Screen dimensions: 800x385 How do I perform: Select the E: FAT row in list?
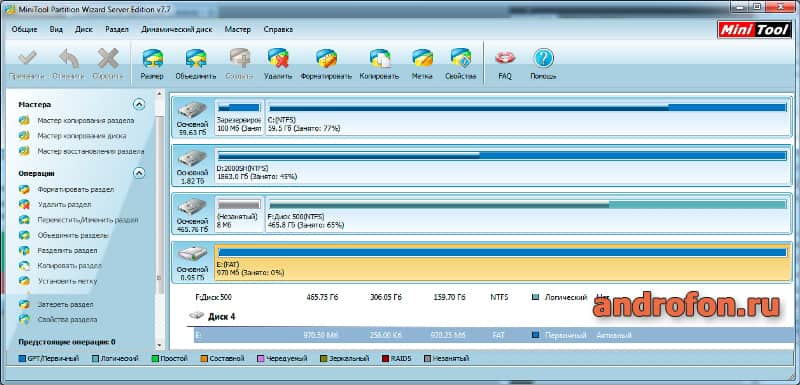pyautogui.click(x=494, y=335)
